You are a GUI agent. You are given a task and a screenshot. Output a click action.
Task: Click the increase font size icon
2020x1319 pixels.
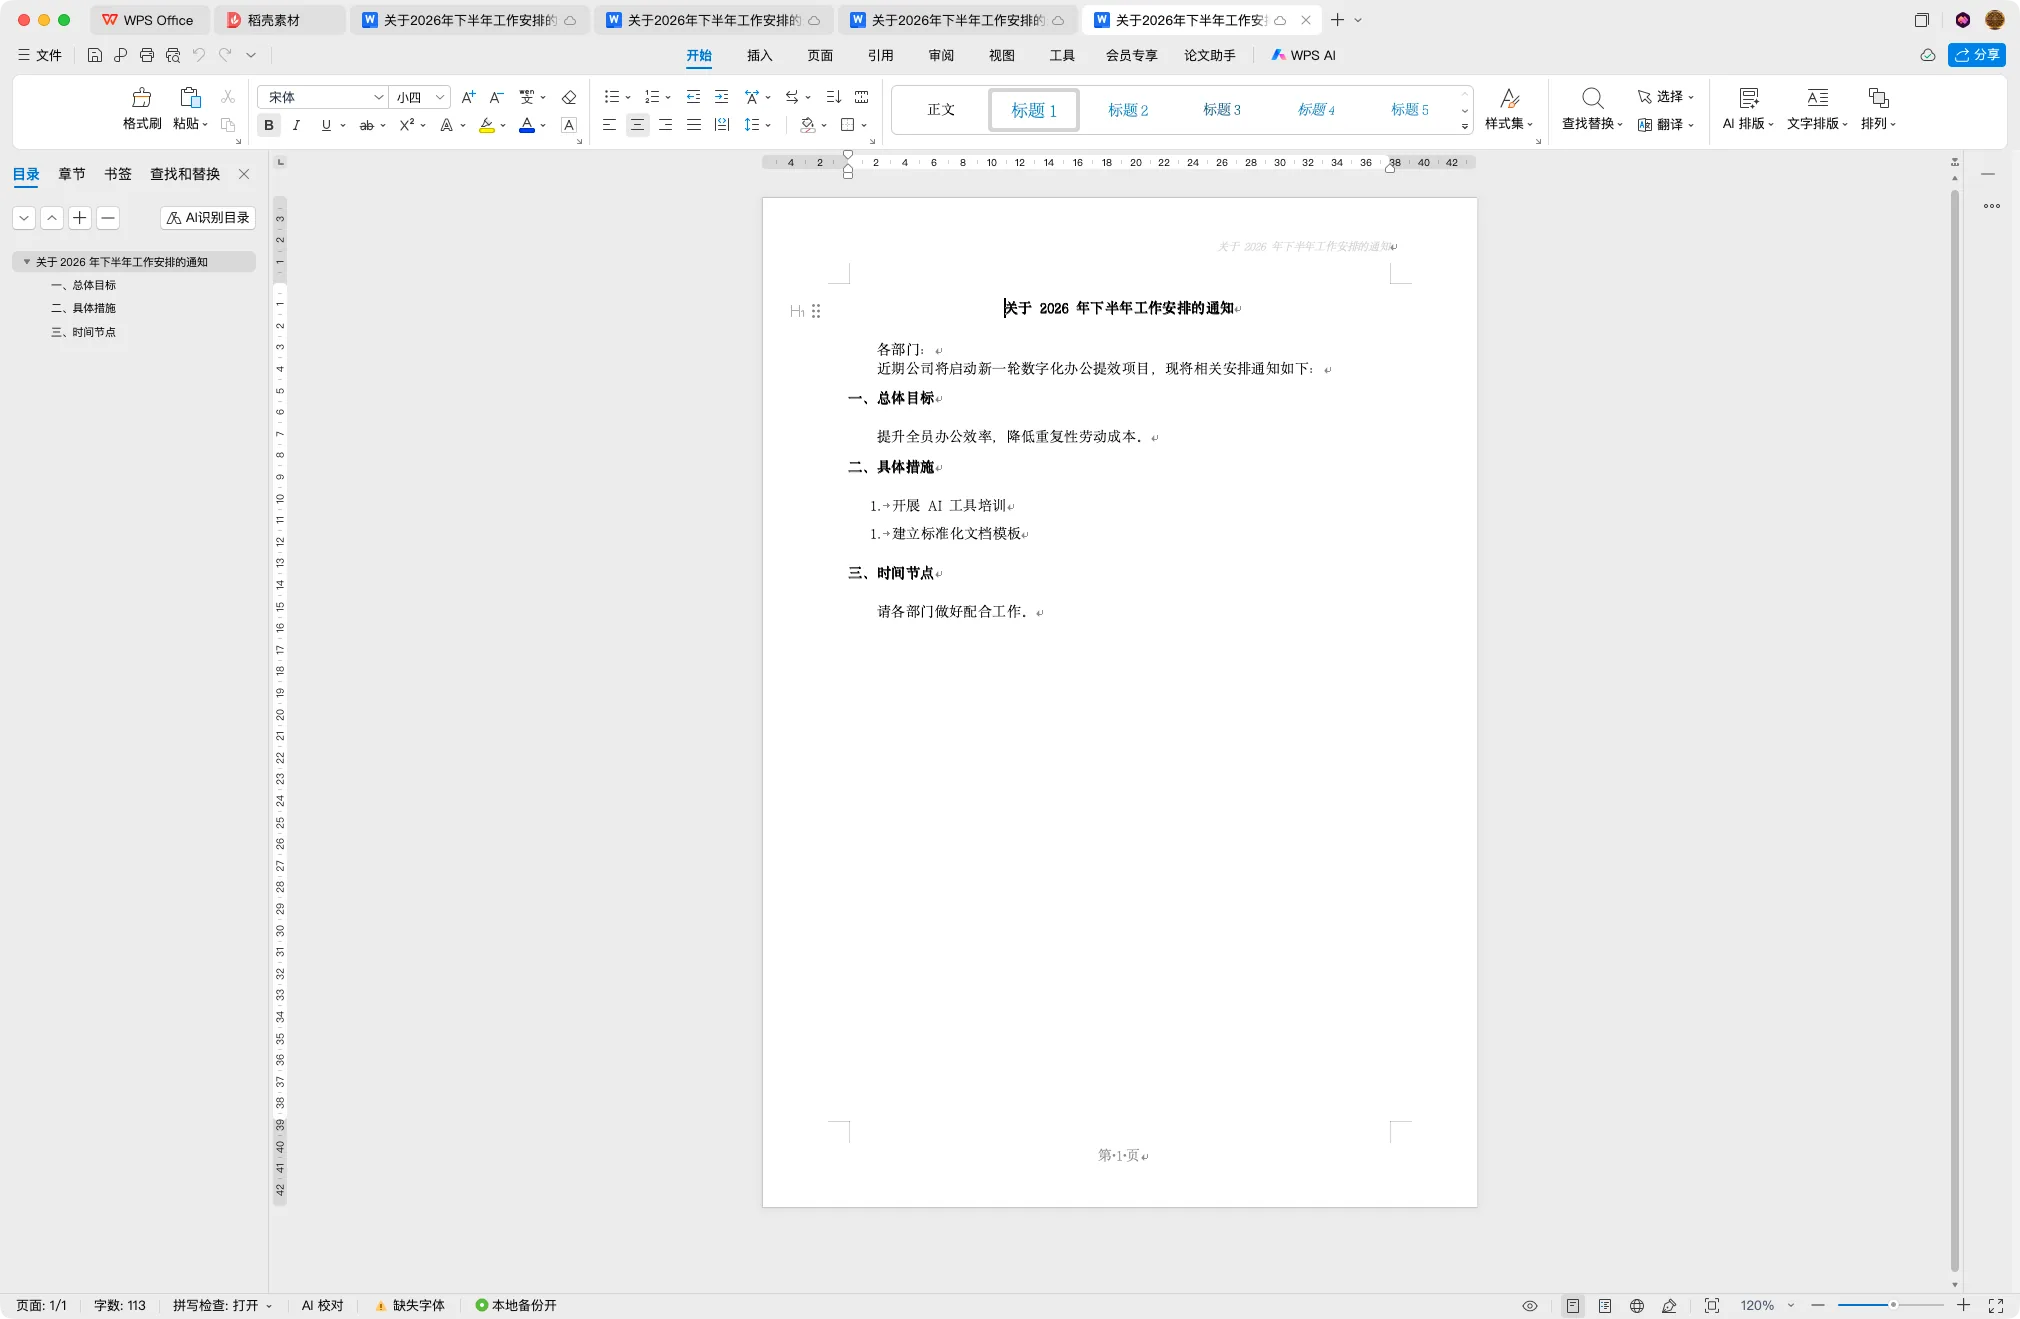point(468,97)
